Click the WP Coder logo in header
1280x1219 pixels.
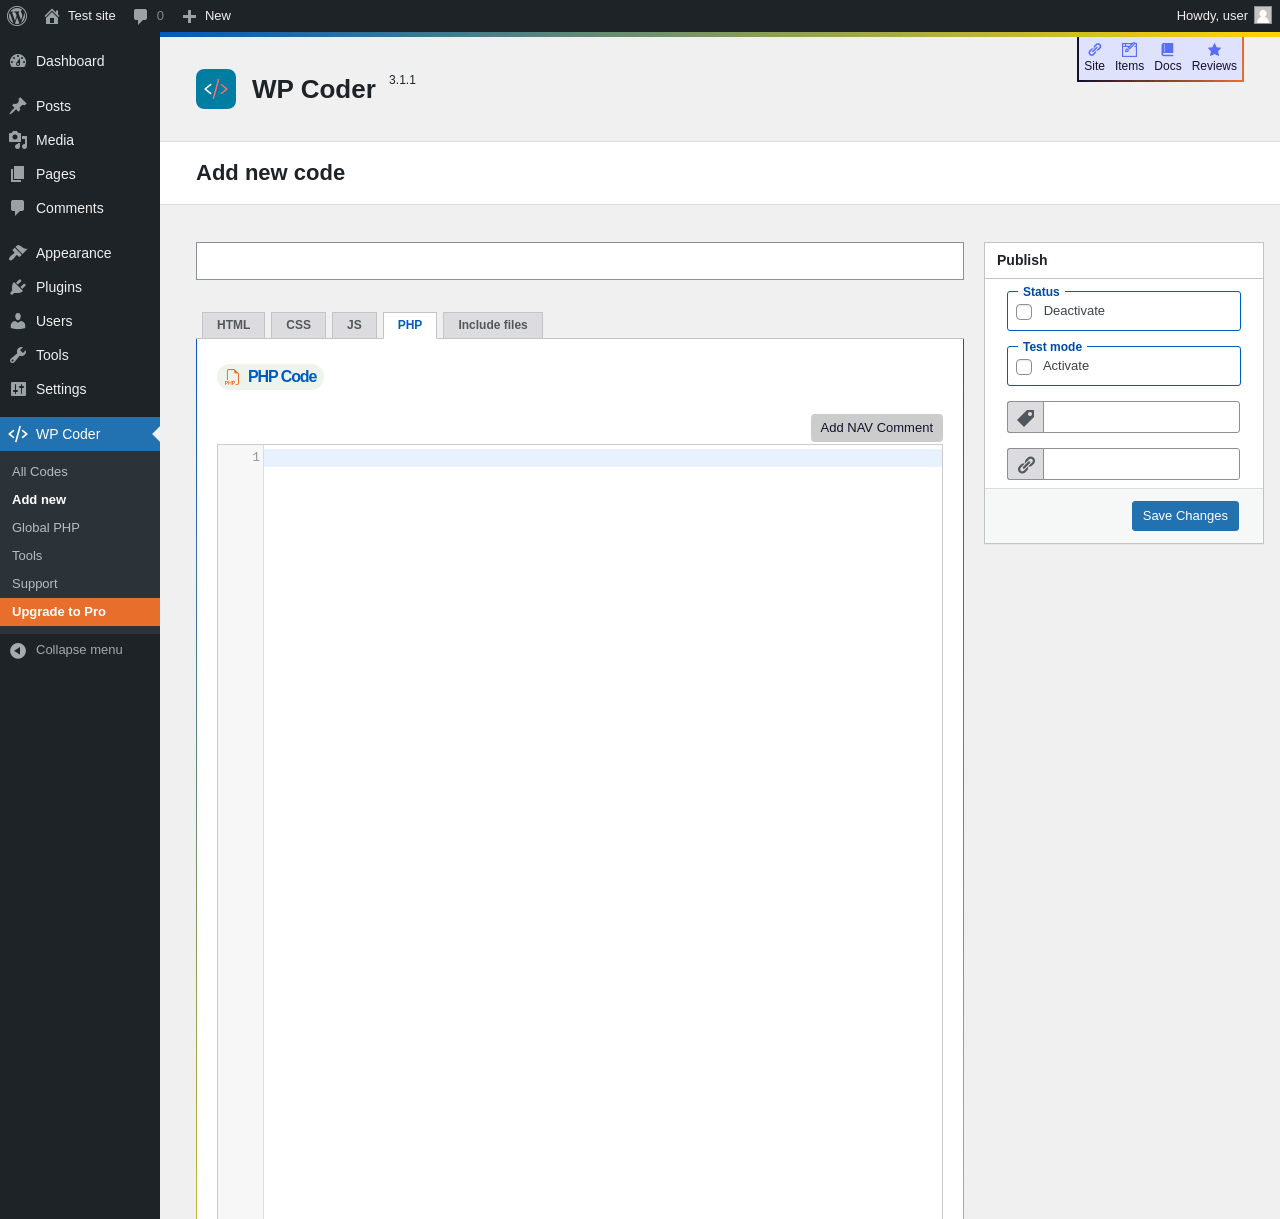pos(216,89)
